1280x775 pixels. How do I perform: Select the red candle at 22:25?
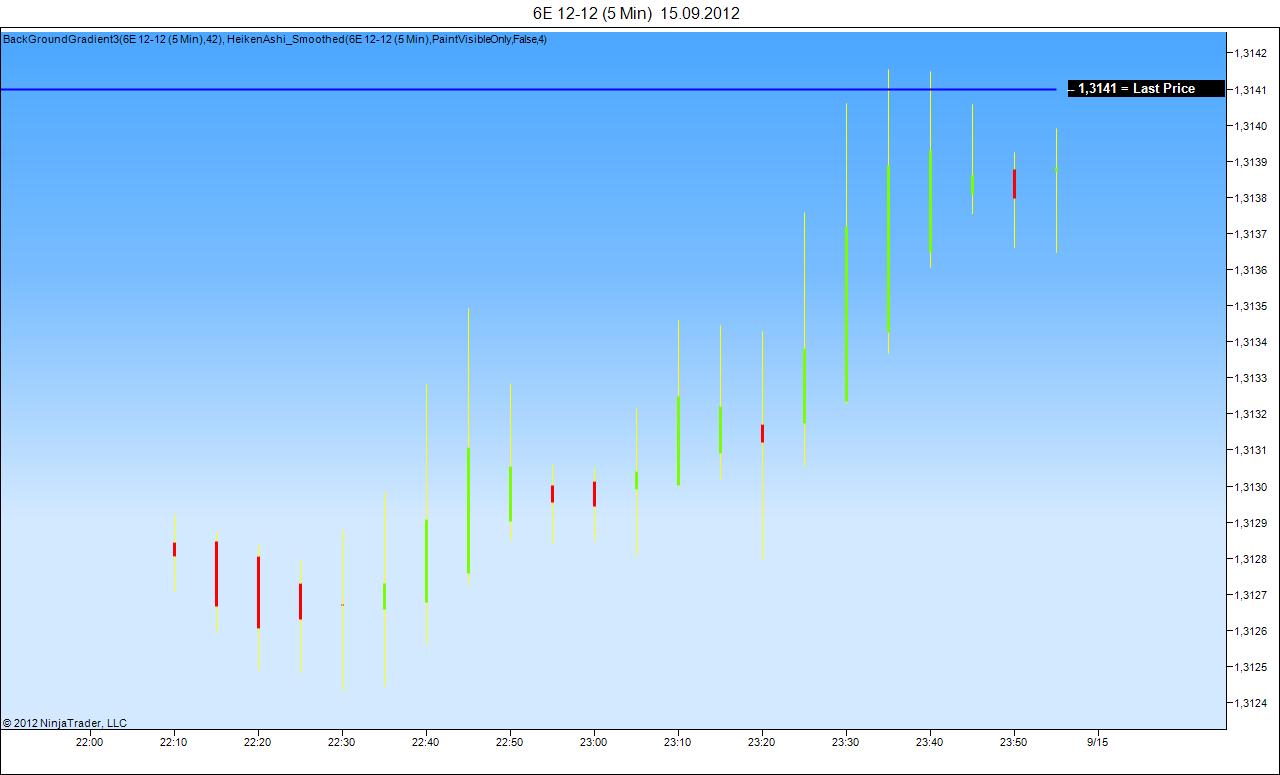[300, 601]
